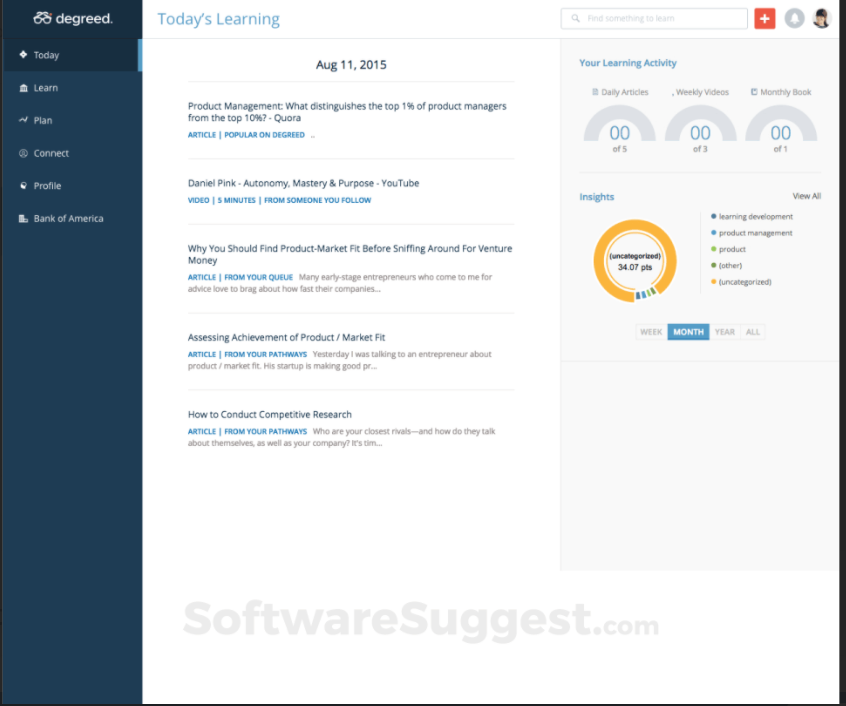Image resolution: width=846 pixels, height=706 pixels.
Task: Click FROM YOUR PATHWAYS tag under Assessing Achievement
Action: [x=265, y=354]
